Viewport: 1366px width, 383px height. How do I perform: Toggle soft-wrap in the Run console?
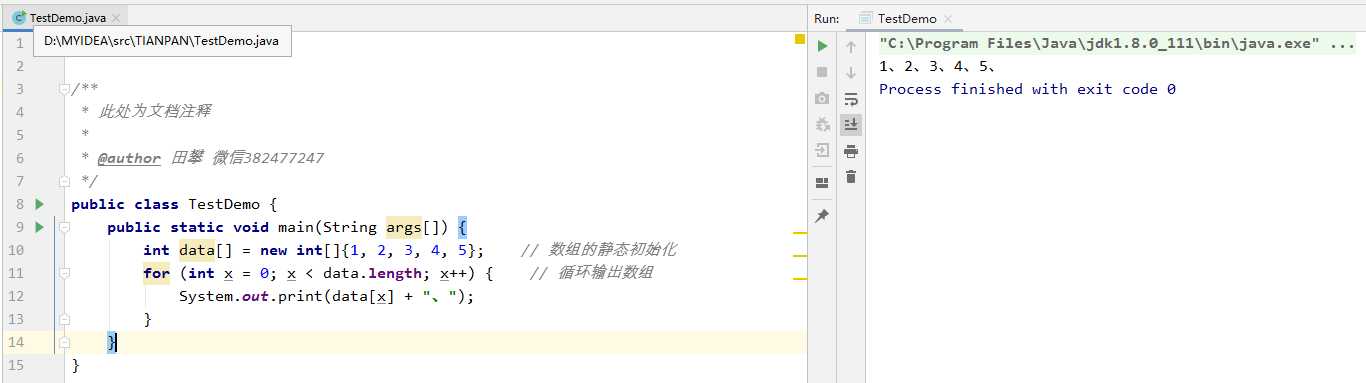(x=851, y=98)
